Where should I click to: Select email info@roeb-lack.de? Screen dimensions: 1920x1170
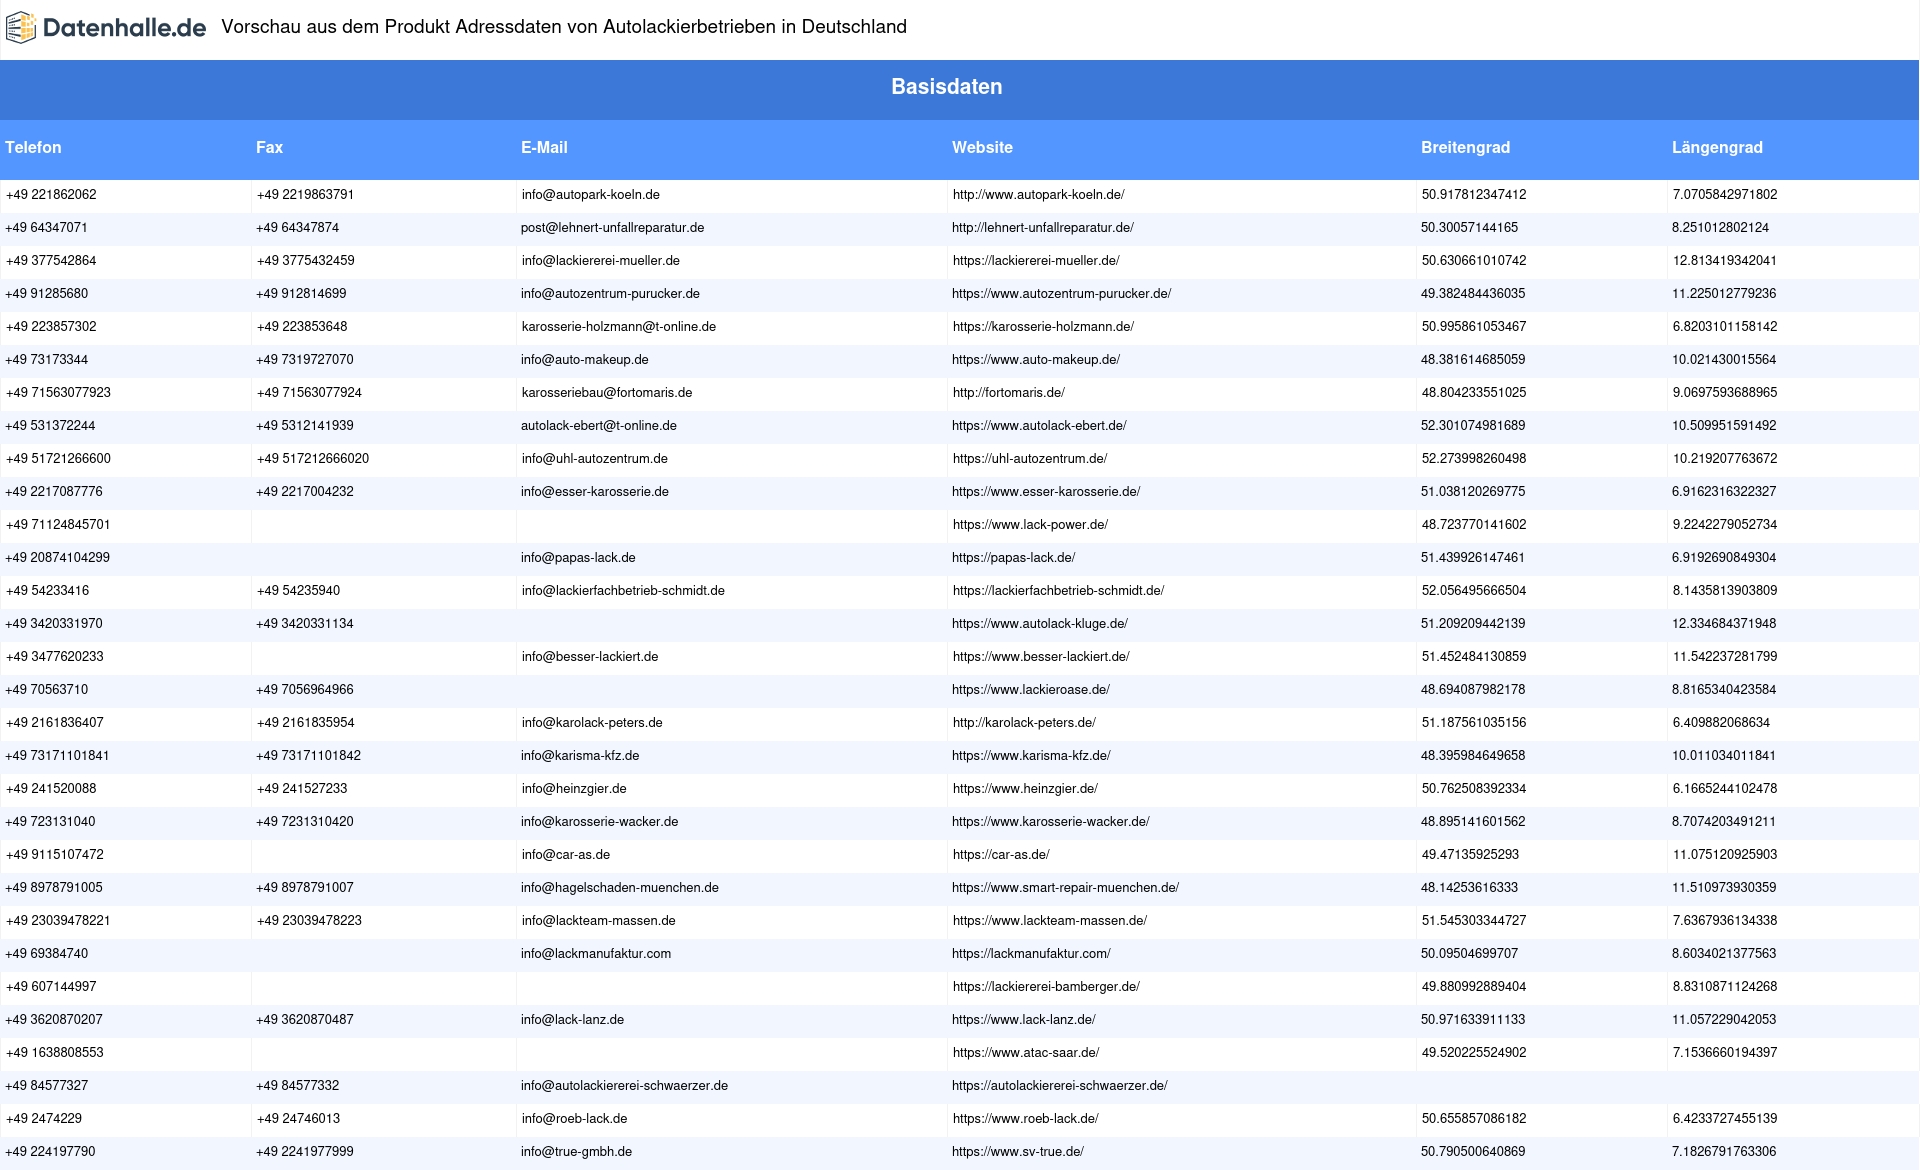point(574,1119)
